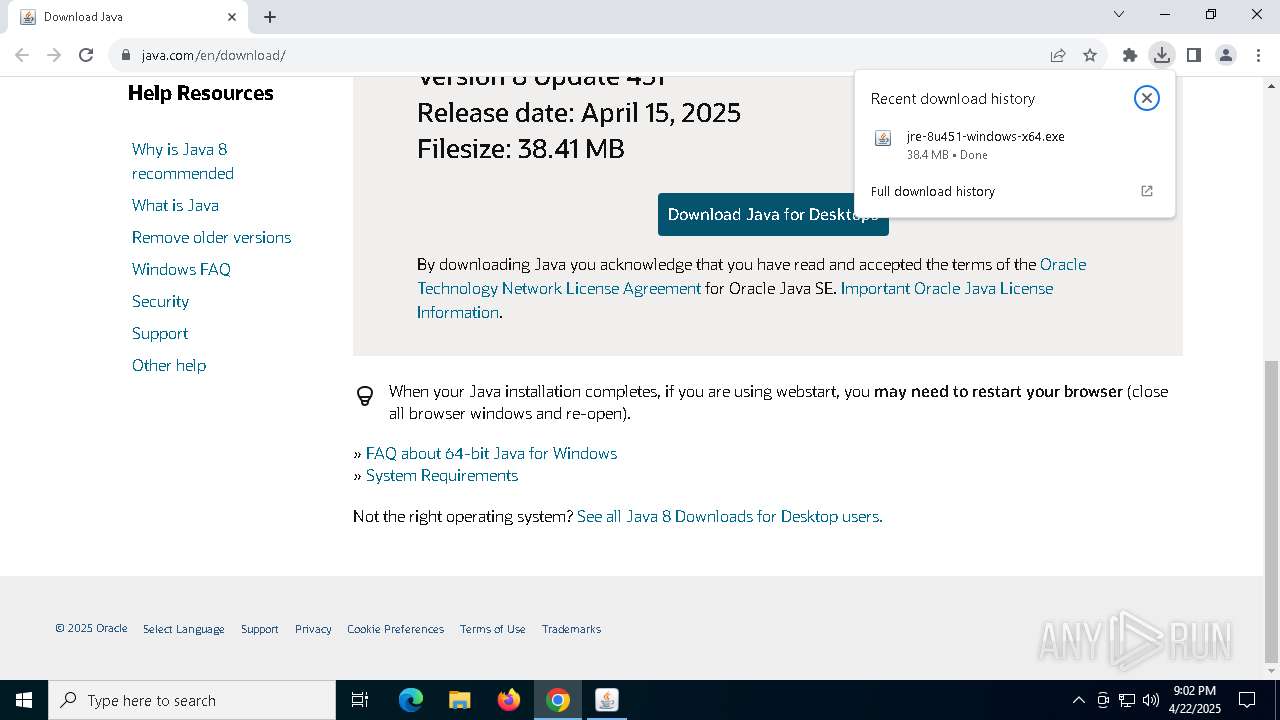Open Task View on taskbar
The image size is (1280, 720).
click(x=360, y=700)
